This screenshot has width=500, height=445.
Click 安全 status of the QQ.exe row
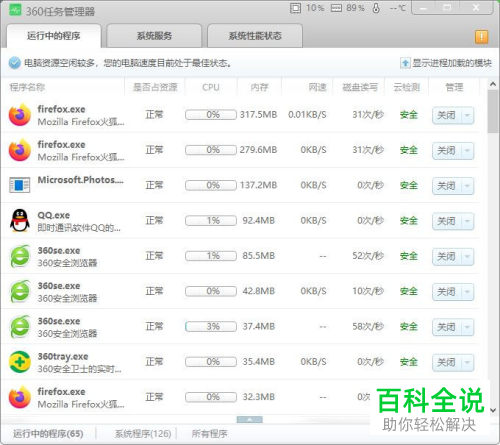coord(409,220)
